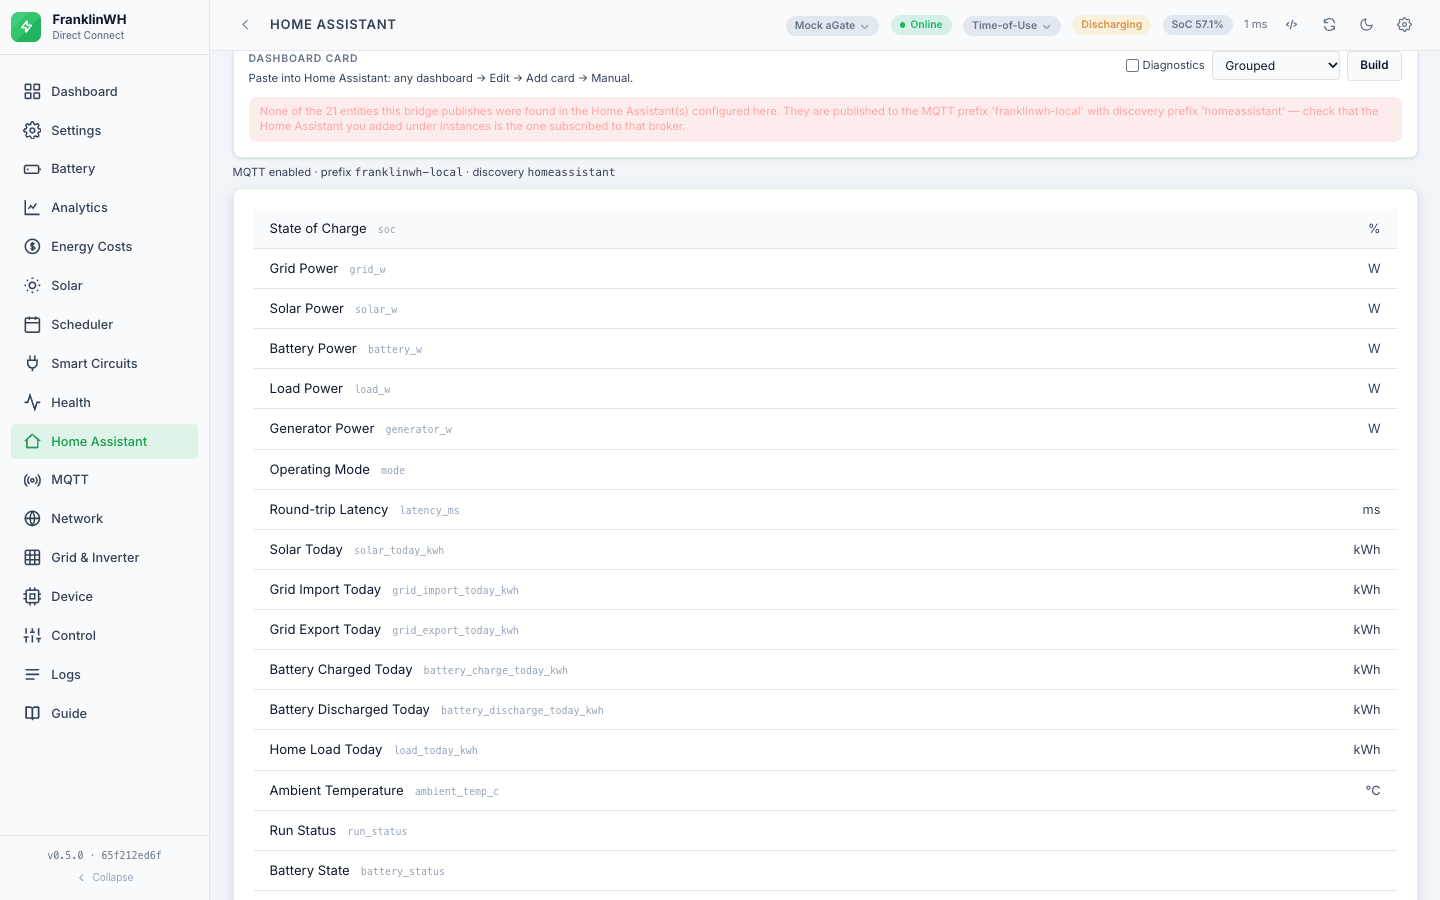Image resolution: width=1440 pixels, height=900 pixels.
Task: Click the Energy Costs dollar icon
Action: coord(32,247)
